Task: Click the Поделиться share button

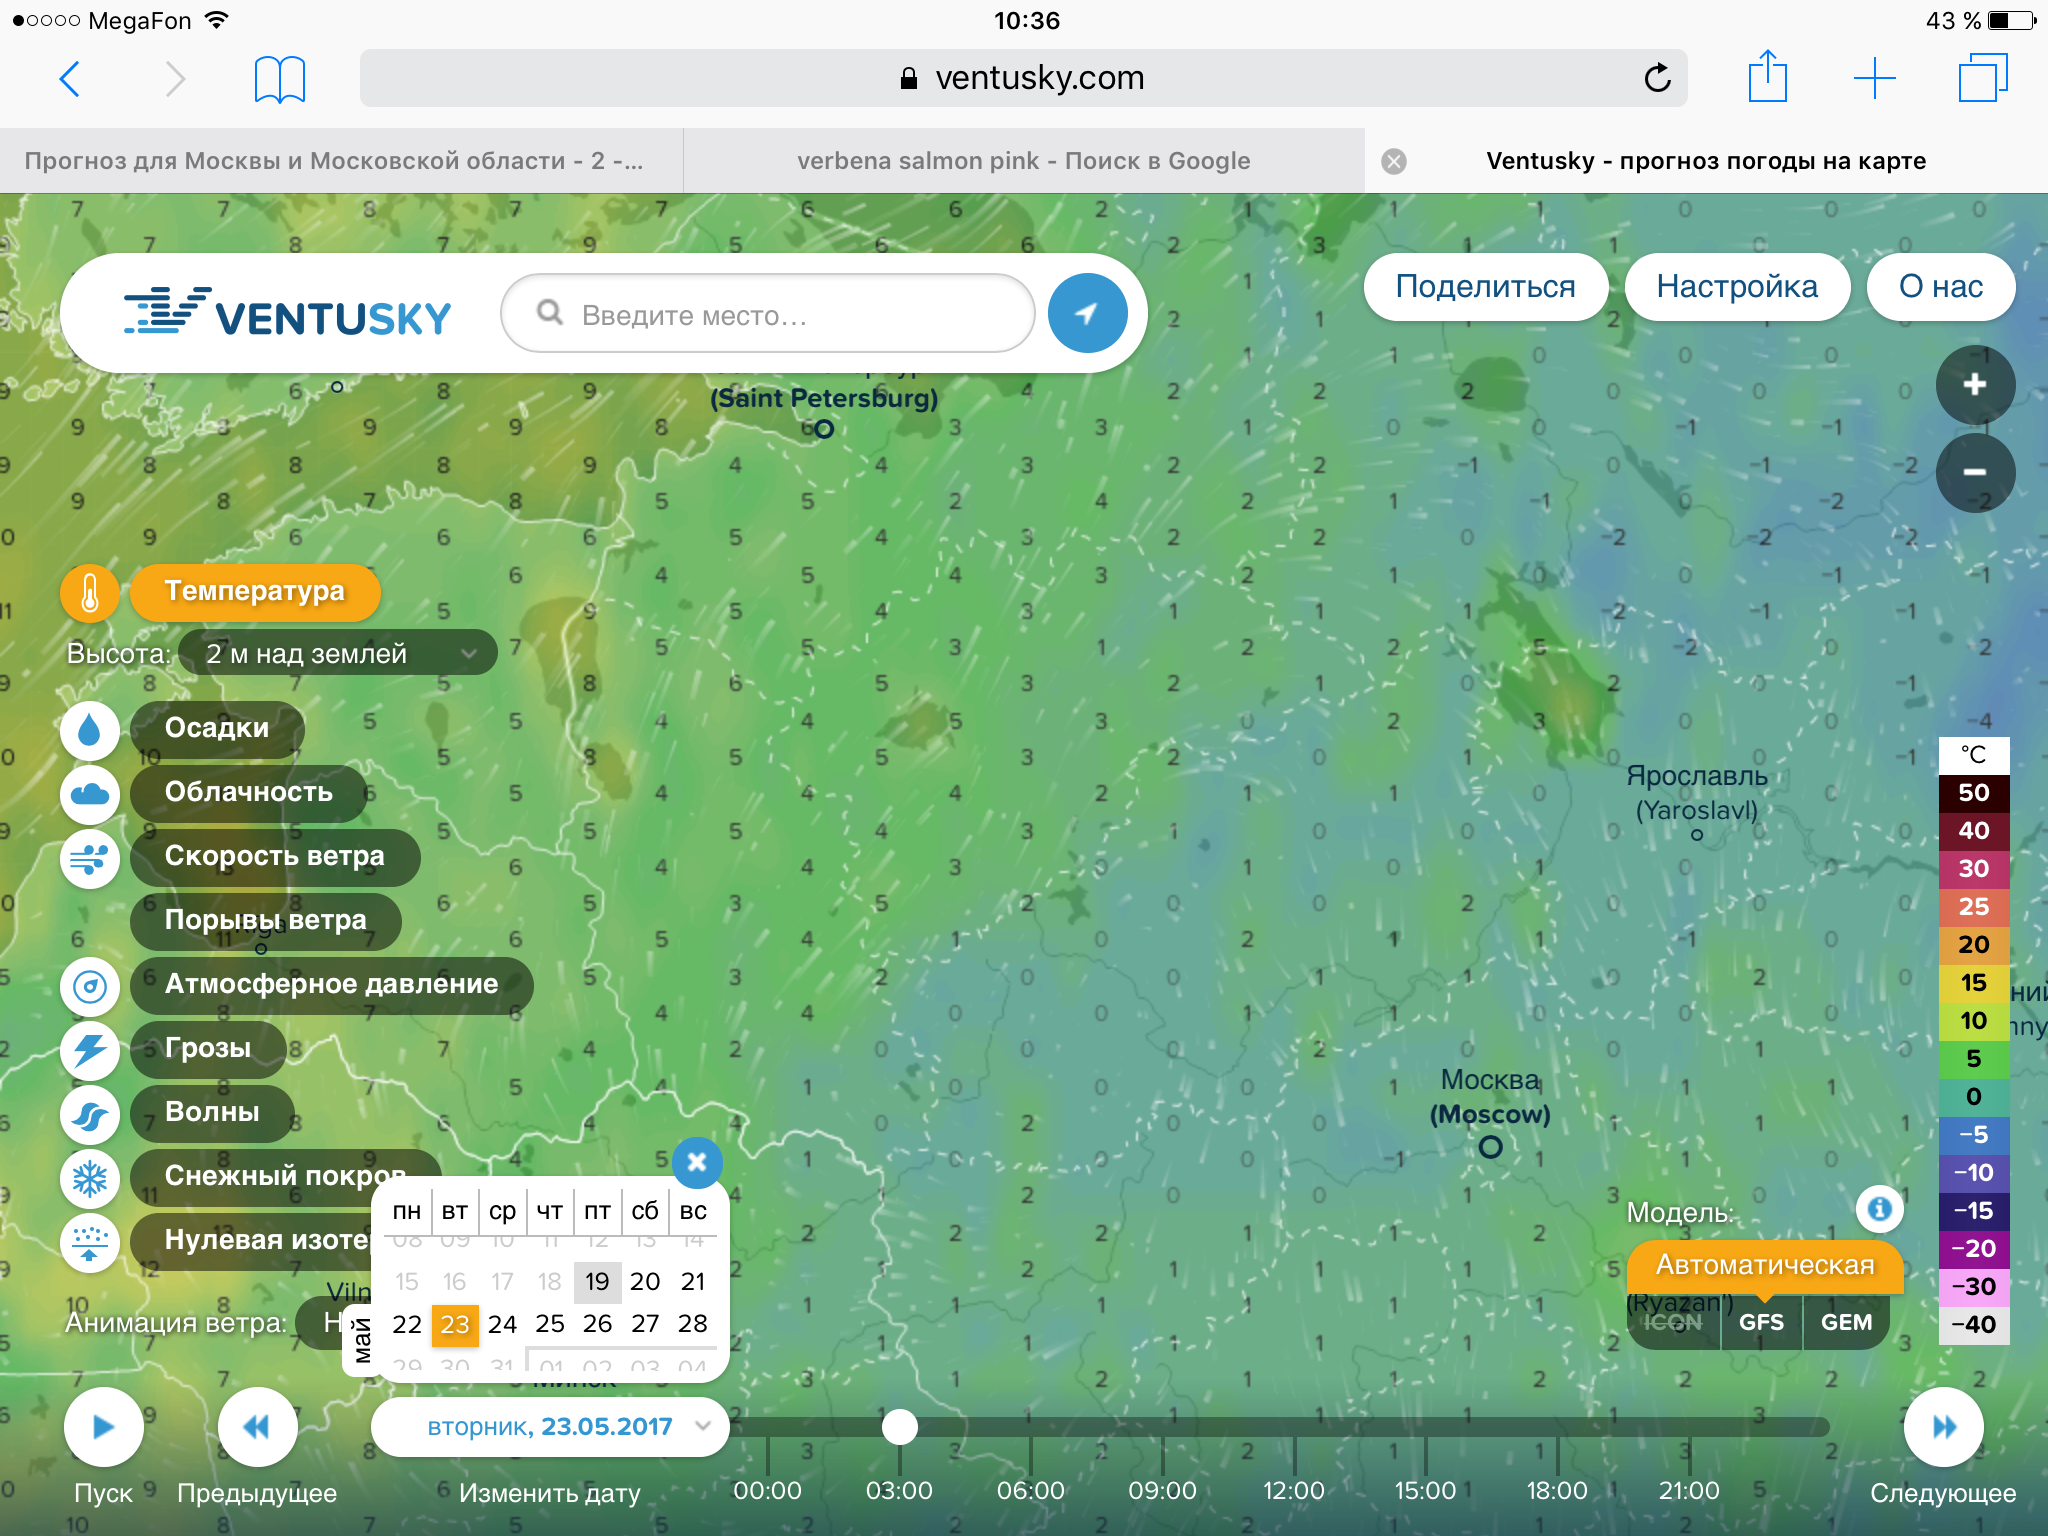Action: (x=1485, y=287)
